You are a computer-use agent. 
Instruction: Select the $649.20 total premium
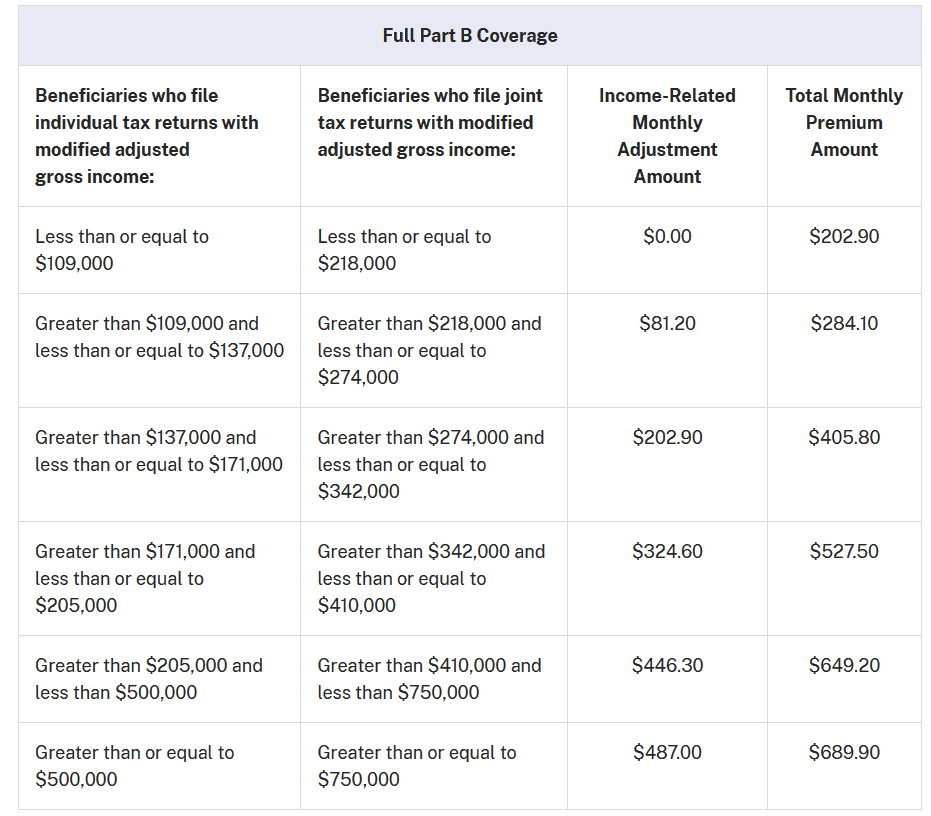844,666
